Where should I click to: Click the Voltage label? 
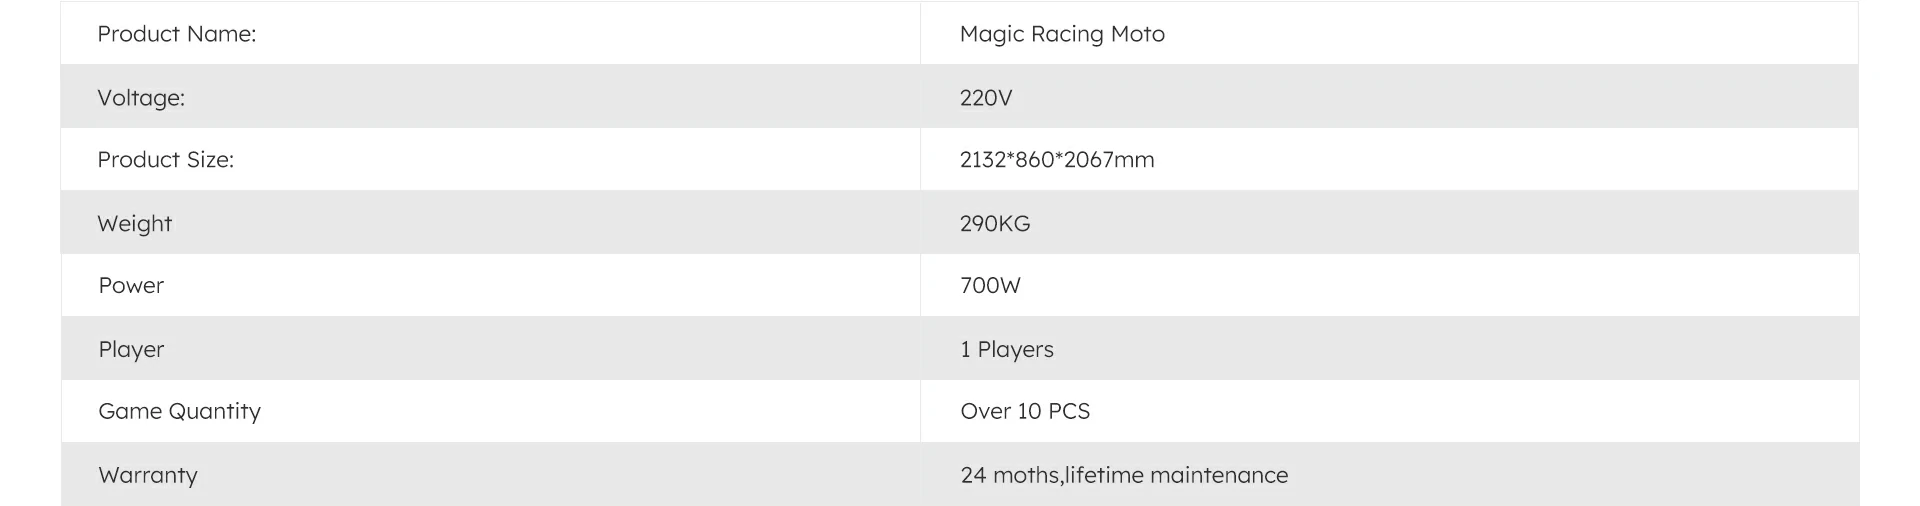141,98
